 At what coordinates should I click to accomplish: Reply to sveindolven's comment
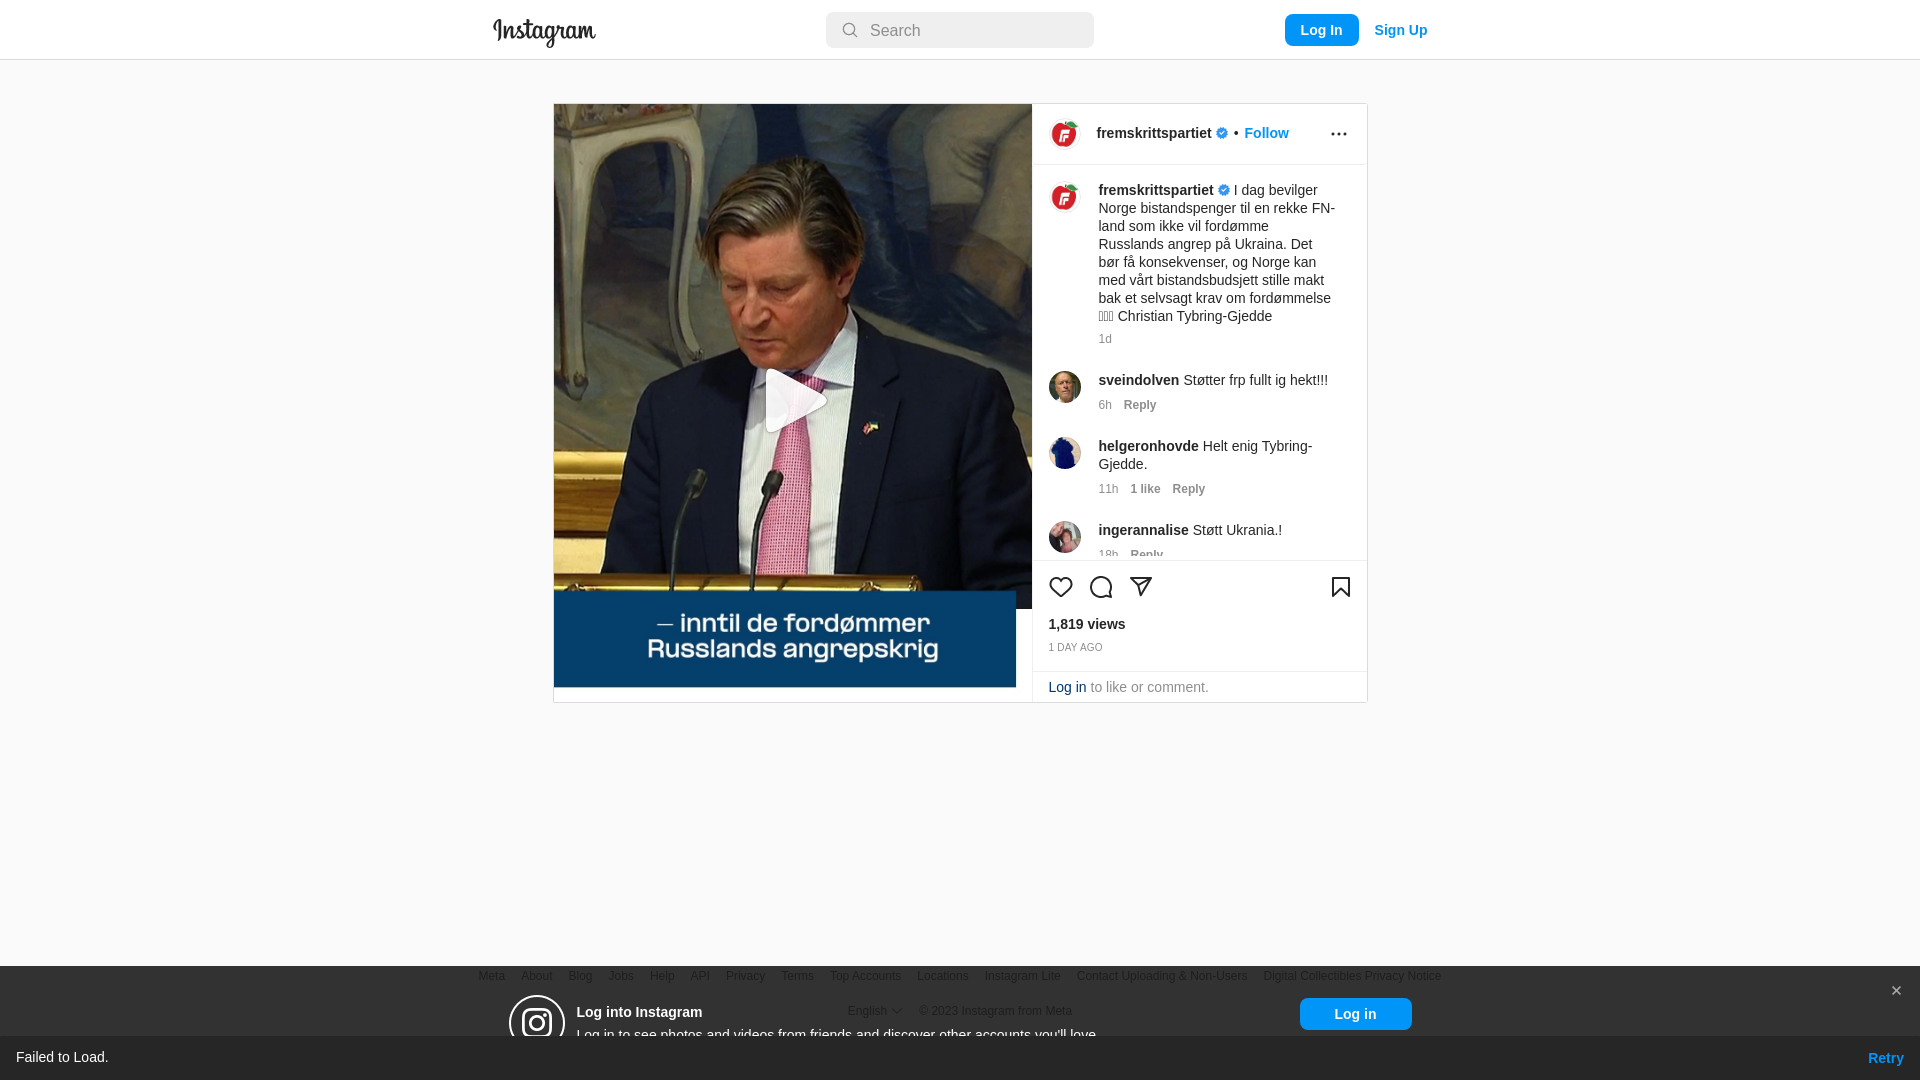tap(1139, 405)
